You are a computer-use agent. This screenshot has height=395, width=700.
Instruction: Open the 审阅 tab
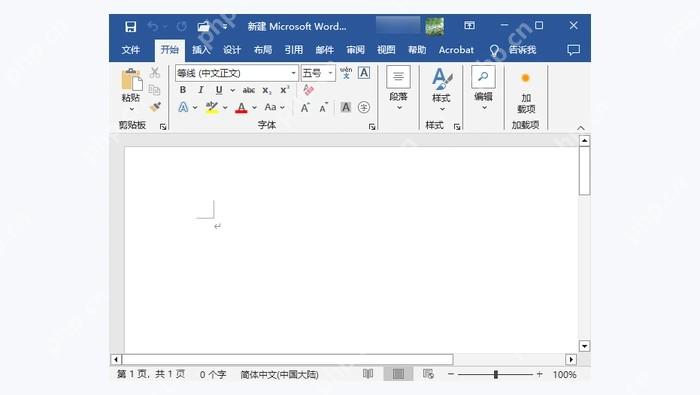point(355,50)
